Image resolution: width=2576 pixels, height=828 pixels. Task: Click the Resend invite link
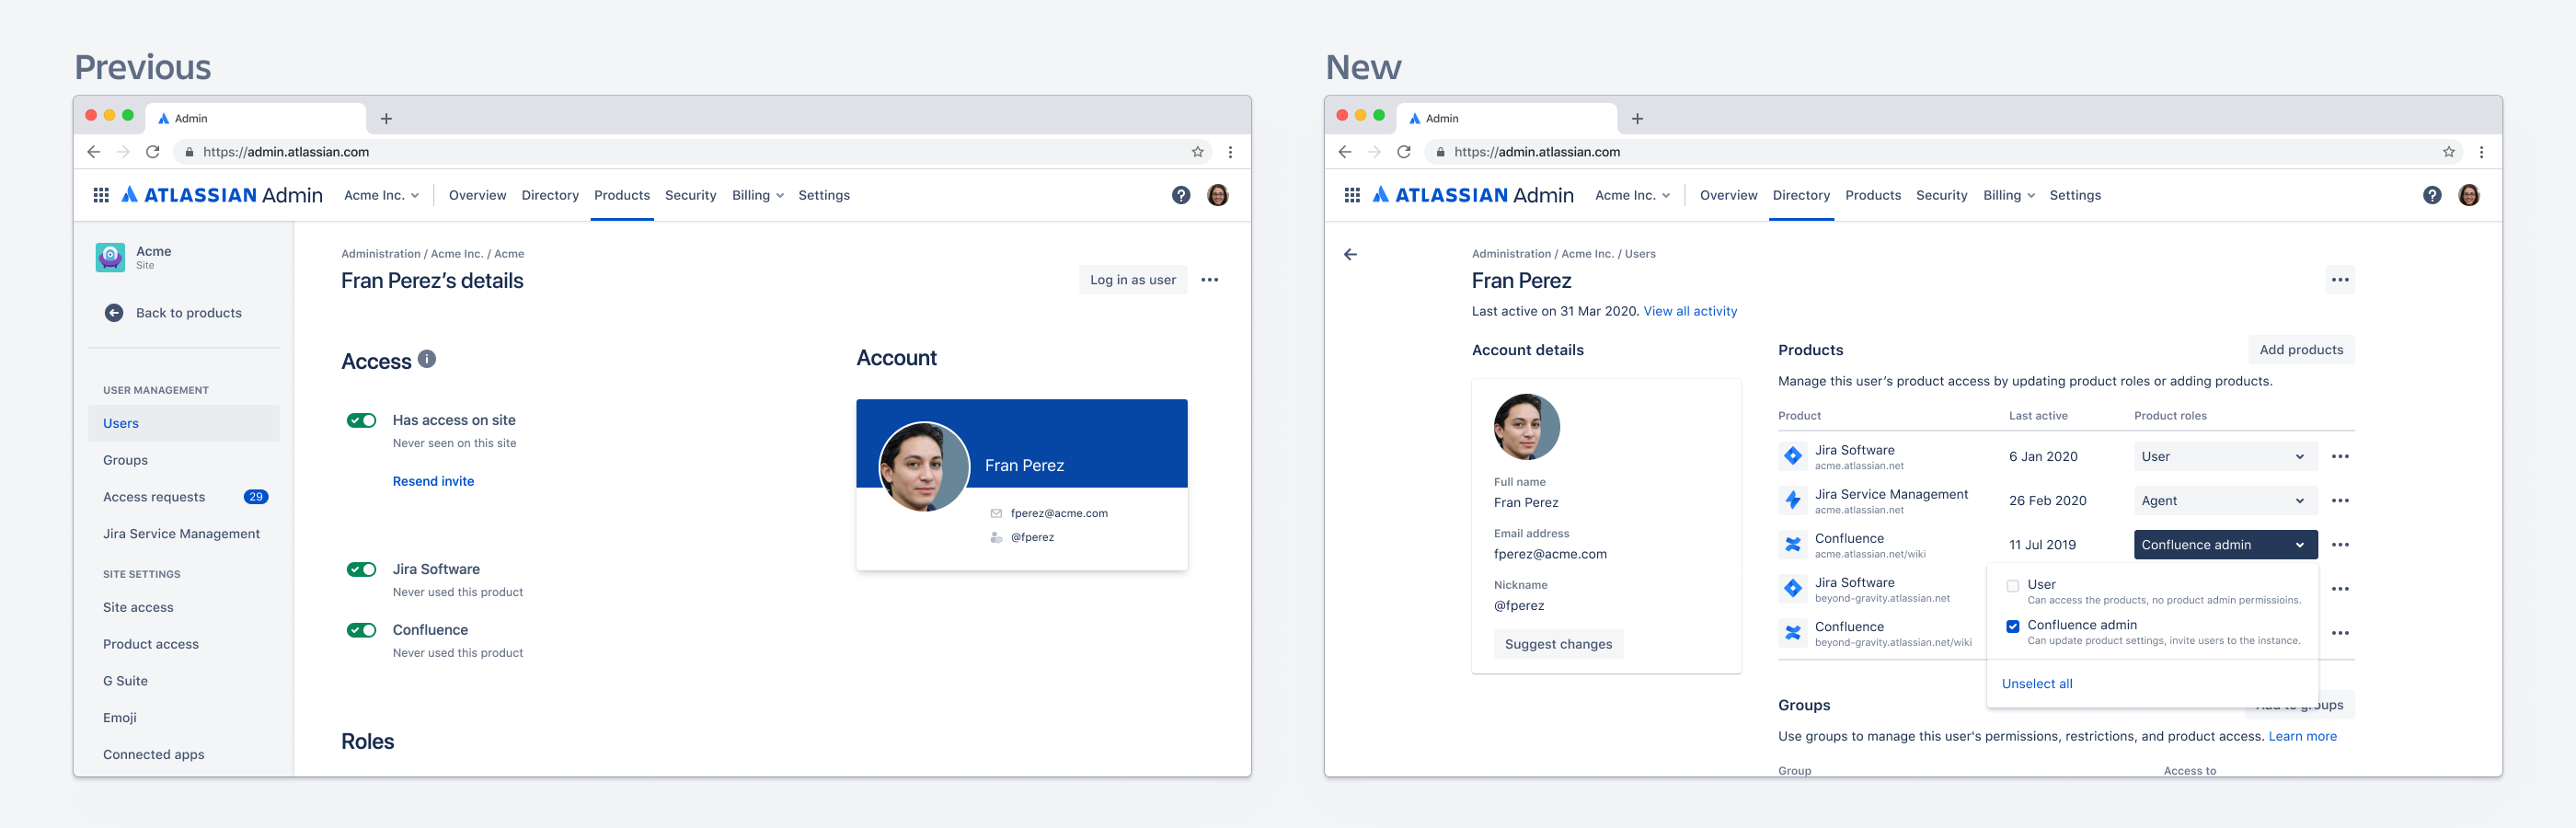coord(433,481)
